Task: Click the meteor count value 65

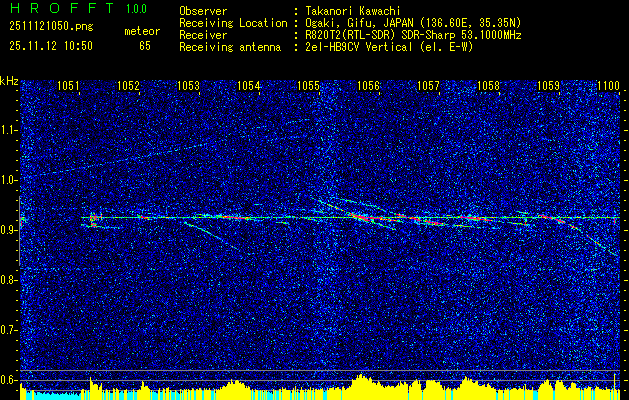Action: pos(145,46)
